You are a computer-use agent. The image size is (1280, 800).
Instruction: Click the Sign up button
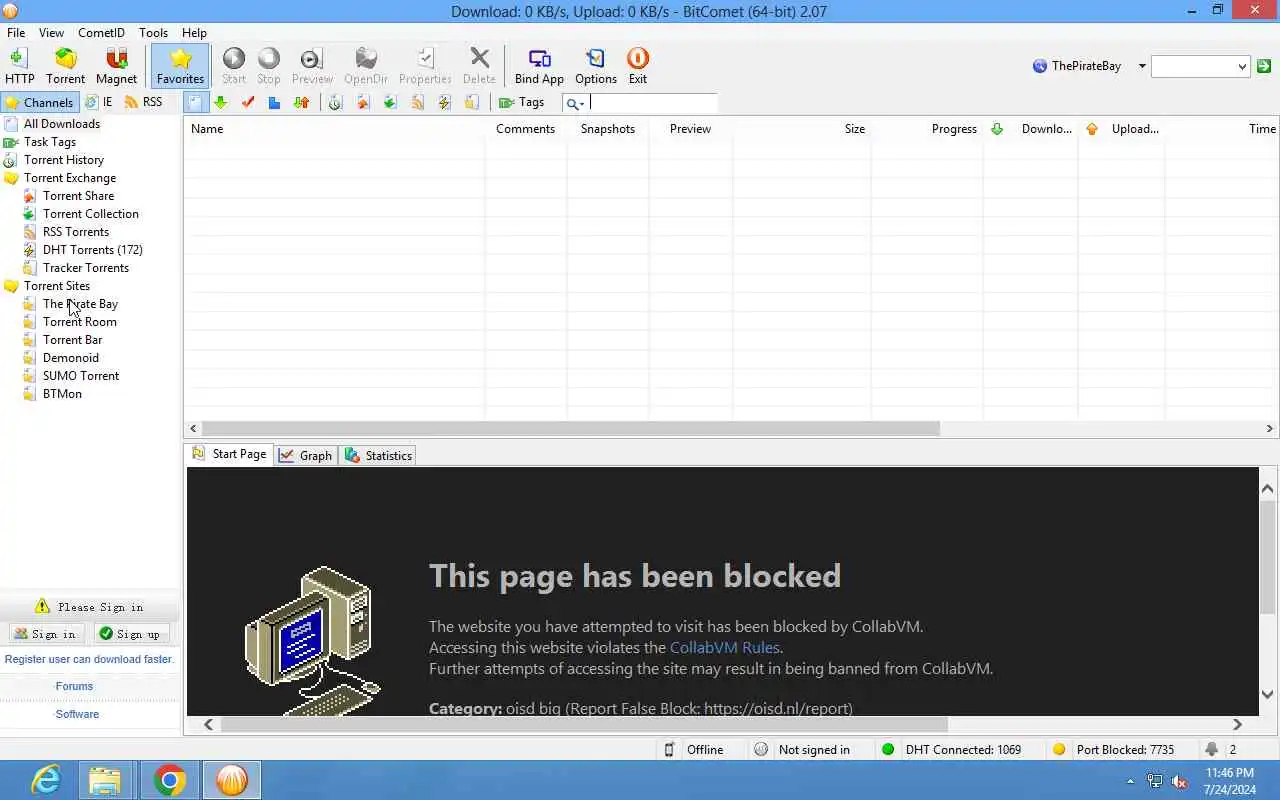130,634
